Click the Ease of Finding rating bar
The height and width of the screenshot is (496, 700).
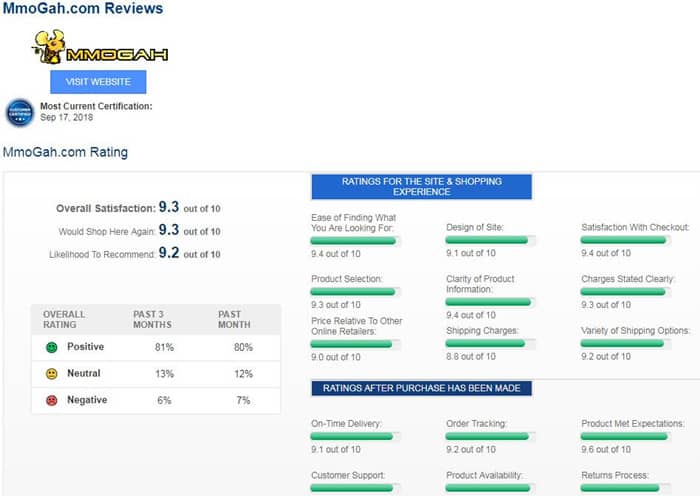(x=355, y=241)
